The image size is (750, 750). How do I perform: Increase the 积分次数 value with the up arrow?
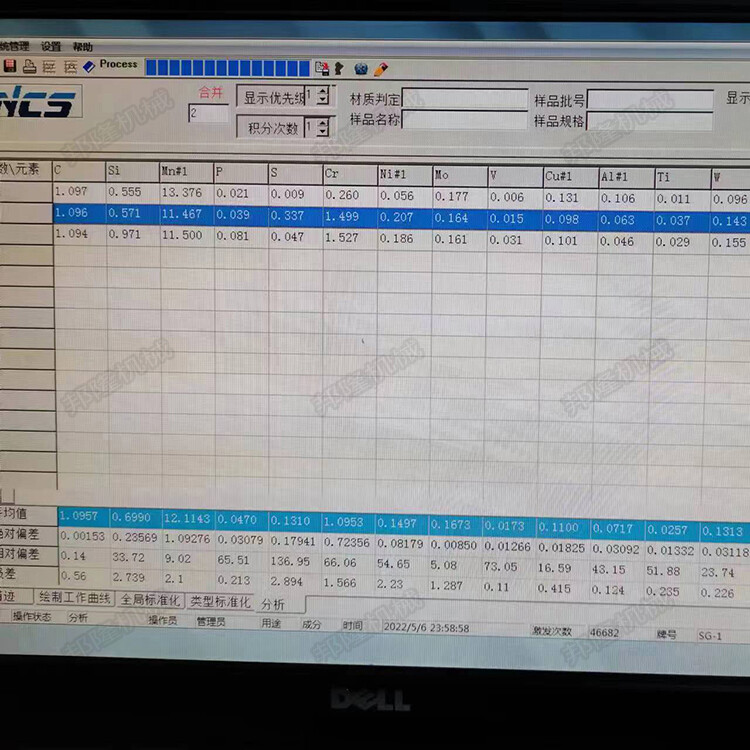pos(323,123)
